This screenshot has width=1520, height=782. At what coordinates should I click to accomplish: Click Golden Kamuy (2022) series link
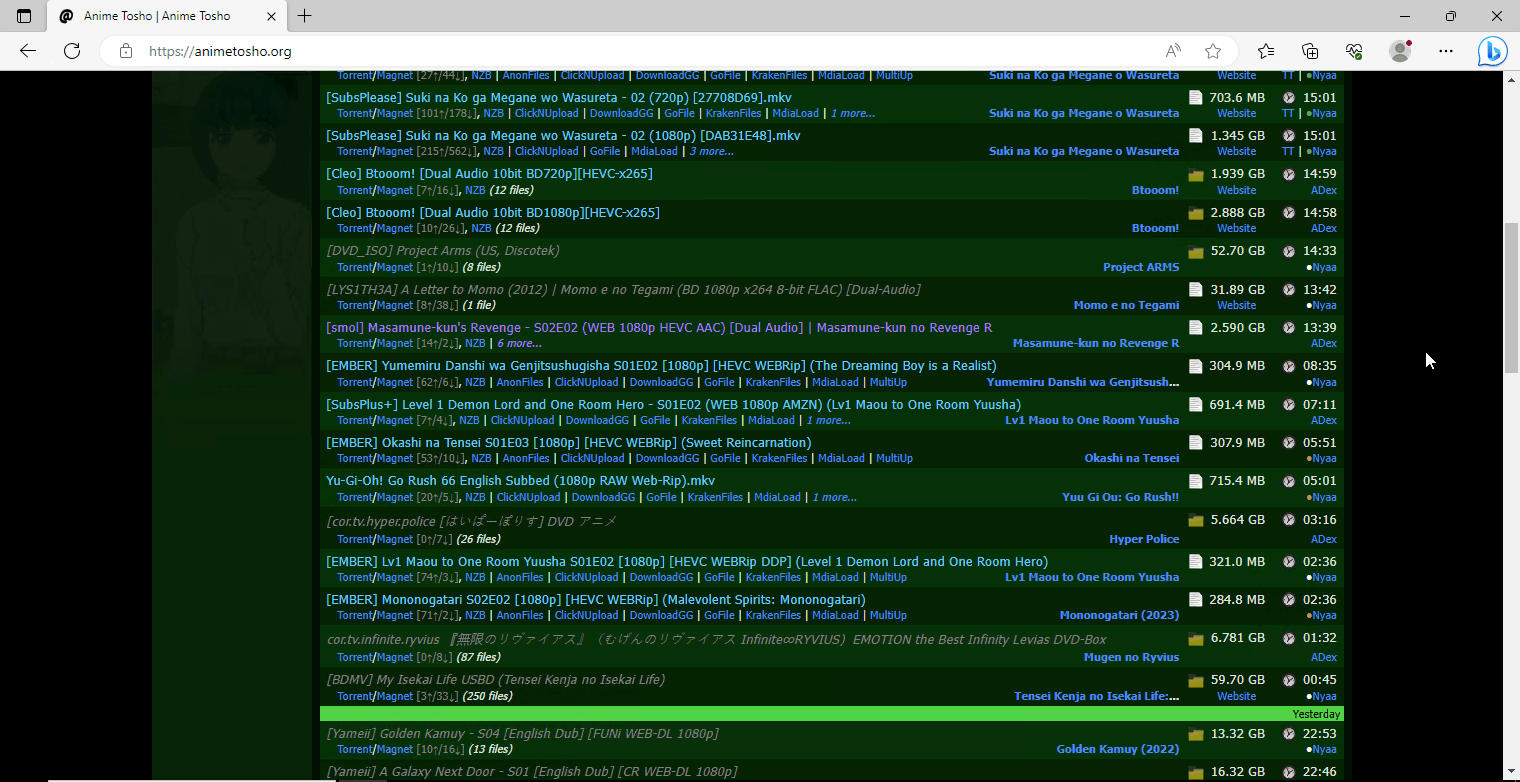[1118, 750]
